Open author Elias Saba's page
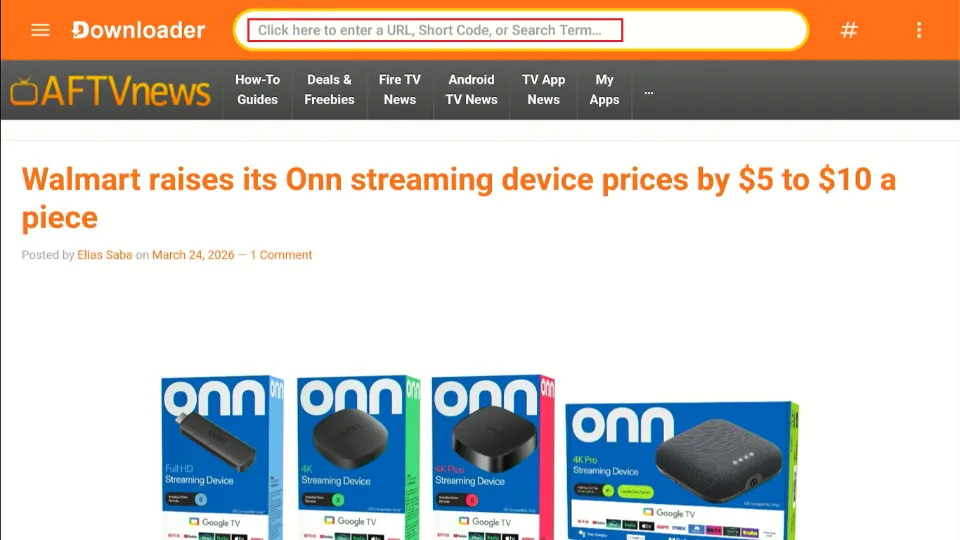This screenshot has height=540, width=960. pyautogui.click(x=105, y=255)
